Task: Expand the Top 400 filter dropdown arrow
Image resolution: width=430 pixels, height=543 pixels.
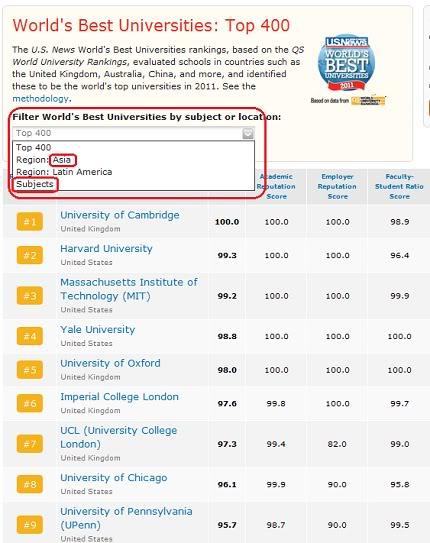Action: (248, 133)
